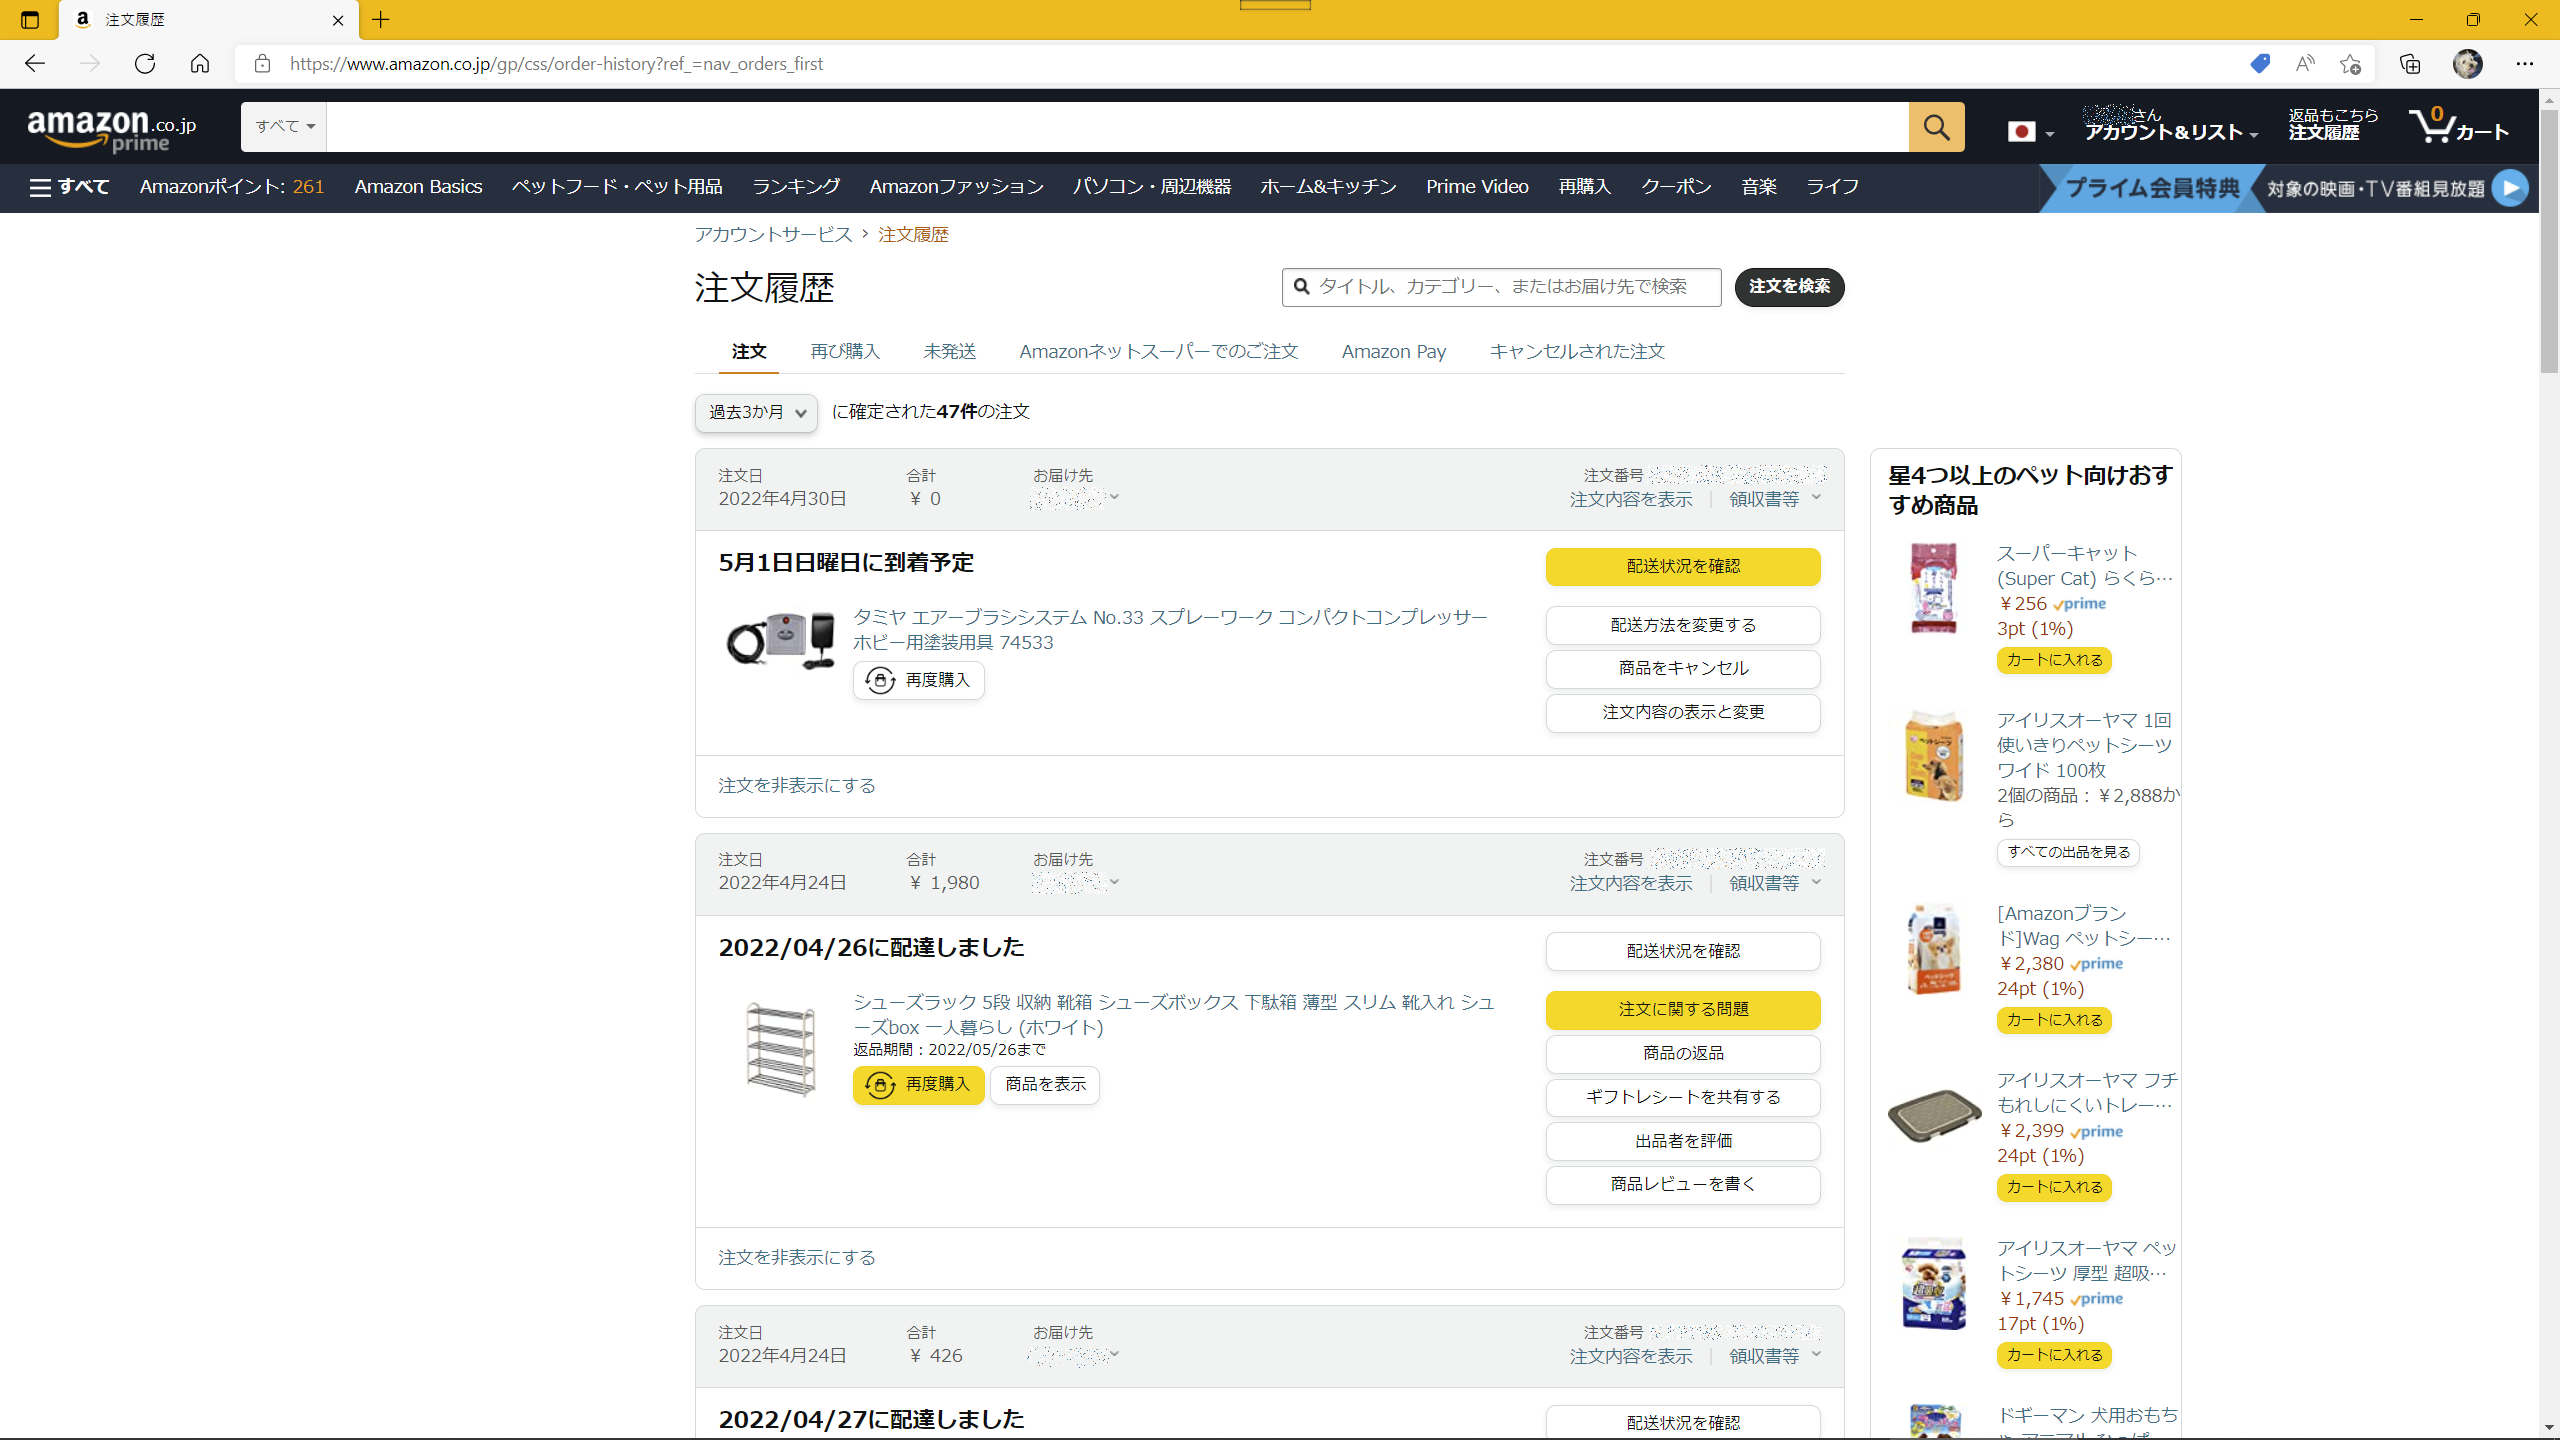Select ランキング in navigation bar
The height and width of the screenshot is (1440, 2560).
click(x=796, y=187)
